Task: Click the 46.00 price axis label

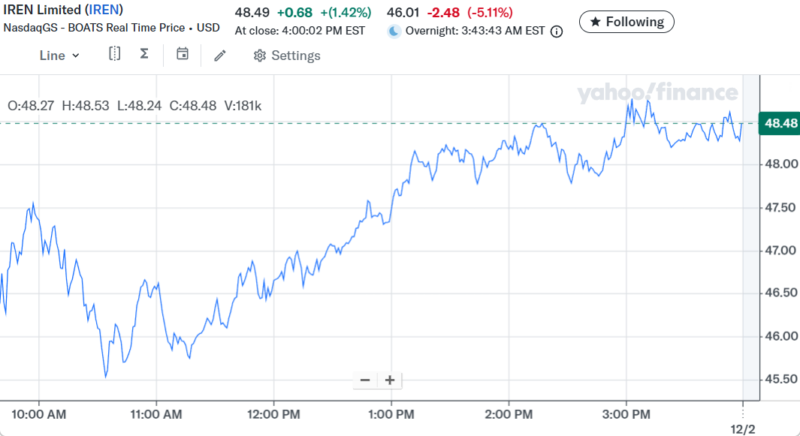Action: point(780,336)
